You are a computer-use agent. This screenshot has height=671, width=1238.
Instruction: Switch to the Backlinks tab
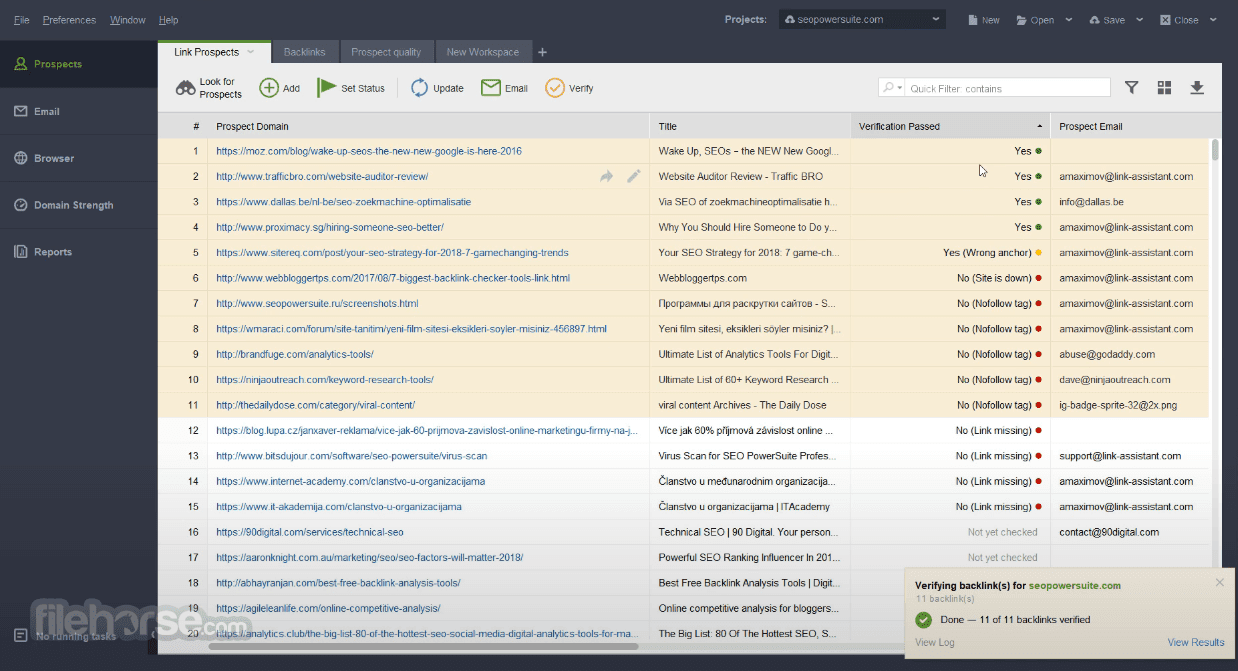[x=305, y=52]
